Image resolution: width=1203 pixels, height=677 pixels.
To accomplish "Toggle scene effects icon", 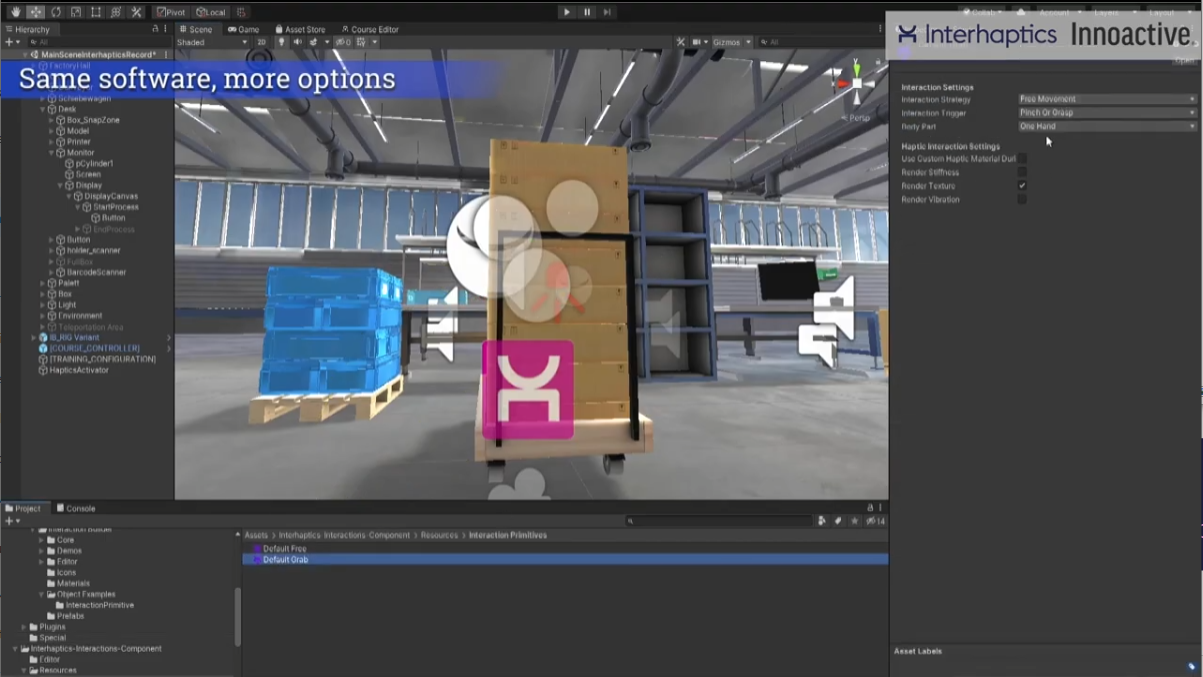I will pos(315,42).
